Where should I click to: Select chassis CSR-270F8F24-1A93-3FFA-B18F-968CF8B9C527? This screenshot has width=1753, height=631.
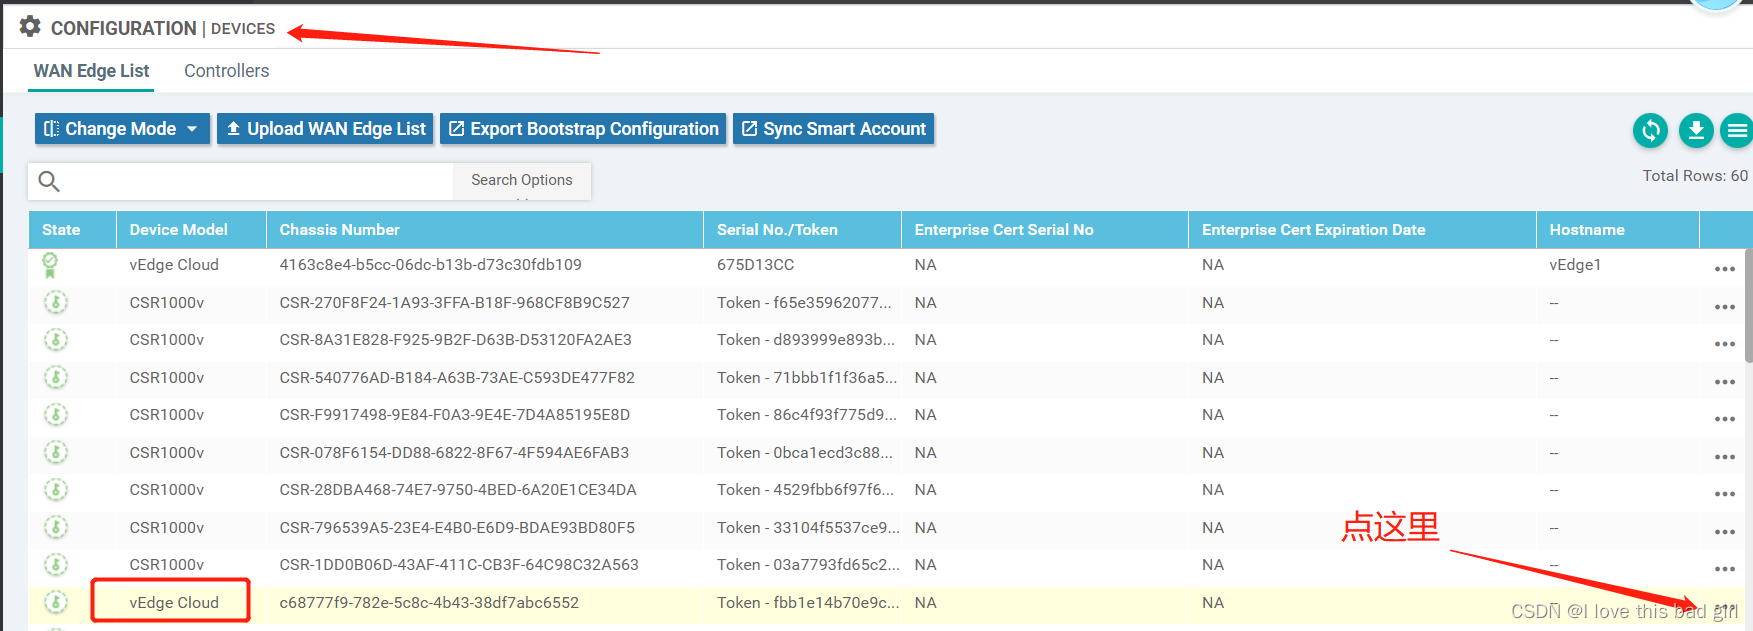click(454, 302)
